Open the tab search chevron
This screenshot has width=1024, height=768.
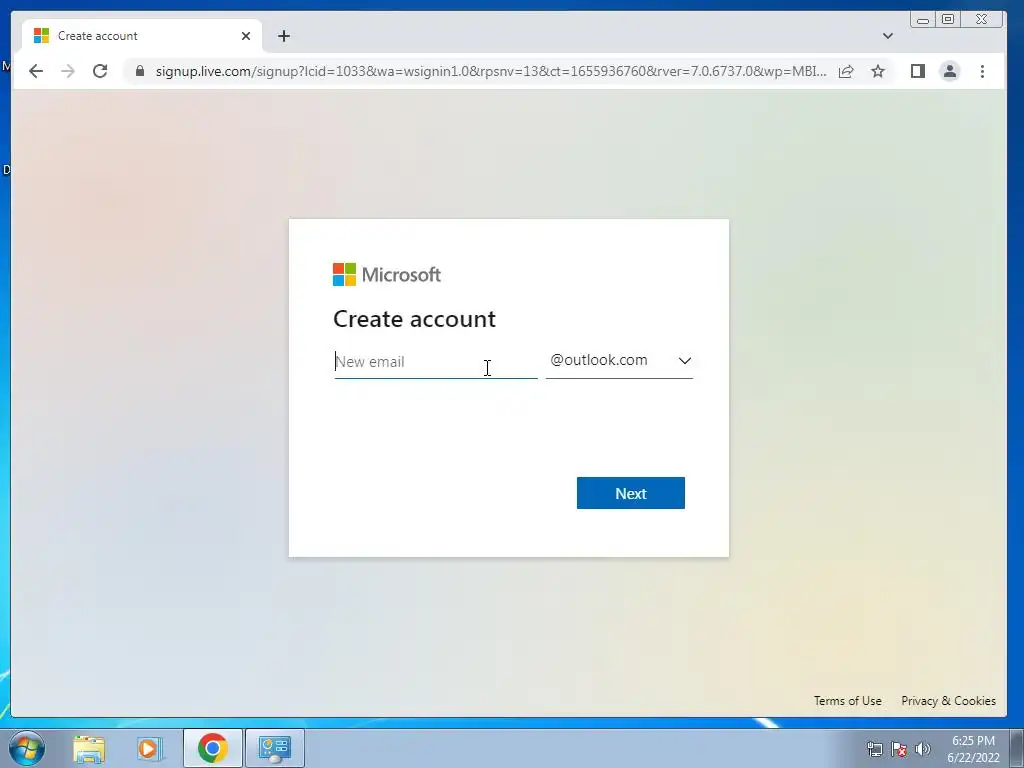tap(888, 36)
